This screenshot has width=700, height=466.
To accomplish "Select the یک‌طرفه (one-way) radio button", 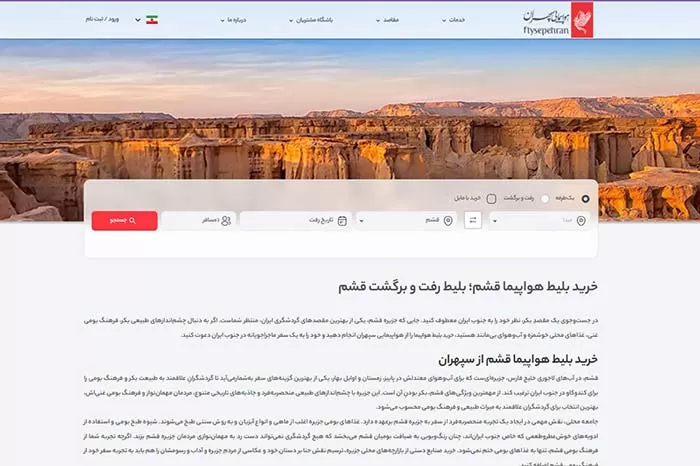I will (x=585, y=199).
